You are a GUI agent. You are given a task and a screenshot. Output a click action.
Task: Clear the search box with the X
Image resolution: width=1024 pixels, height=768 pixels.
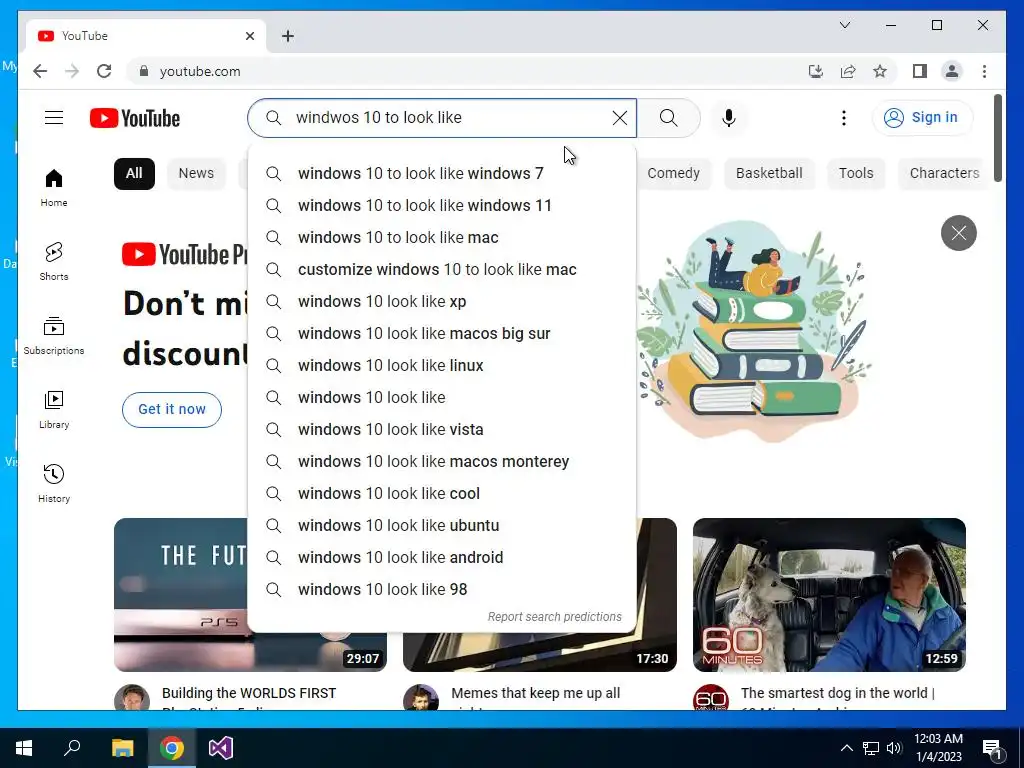pyautogui.click(x=619, y=118)
